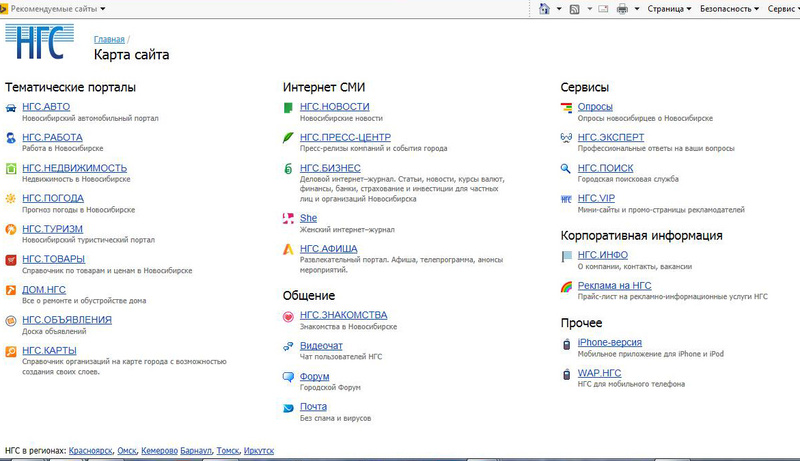Open the Безопасность menu
The width and height of the screenshot is (800, 461).
[731, 8]
